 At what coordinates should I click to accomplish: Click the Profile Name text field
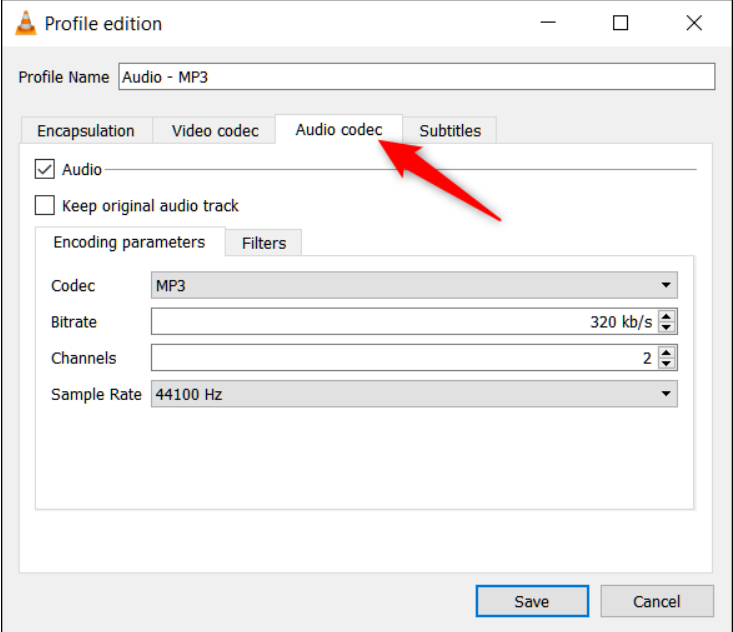[416, 77]
